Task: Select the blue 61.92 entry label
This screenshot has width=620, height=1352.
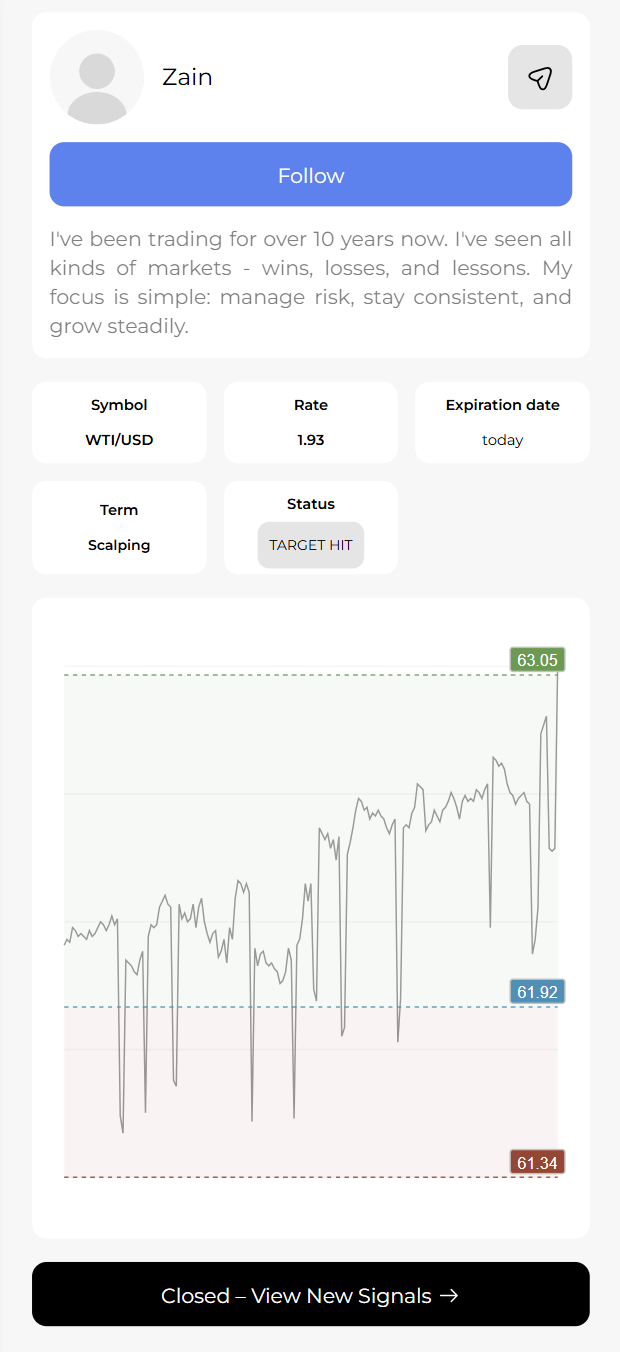Action: click(538, 992)
